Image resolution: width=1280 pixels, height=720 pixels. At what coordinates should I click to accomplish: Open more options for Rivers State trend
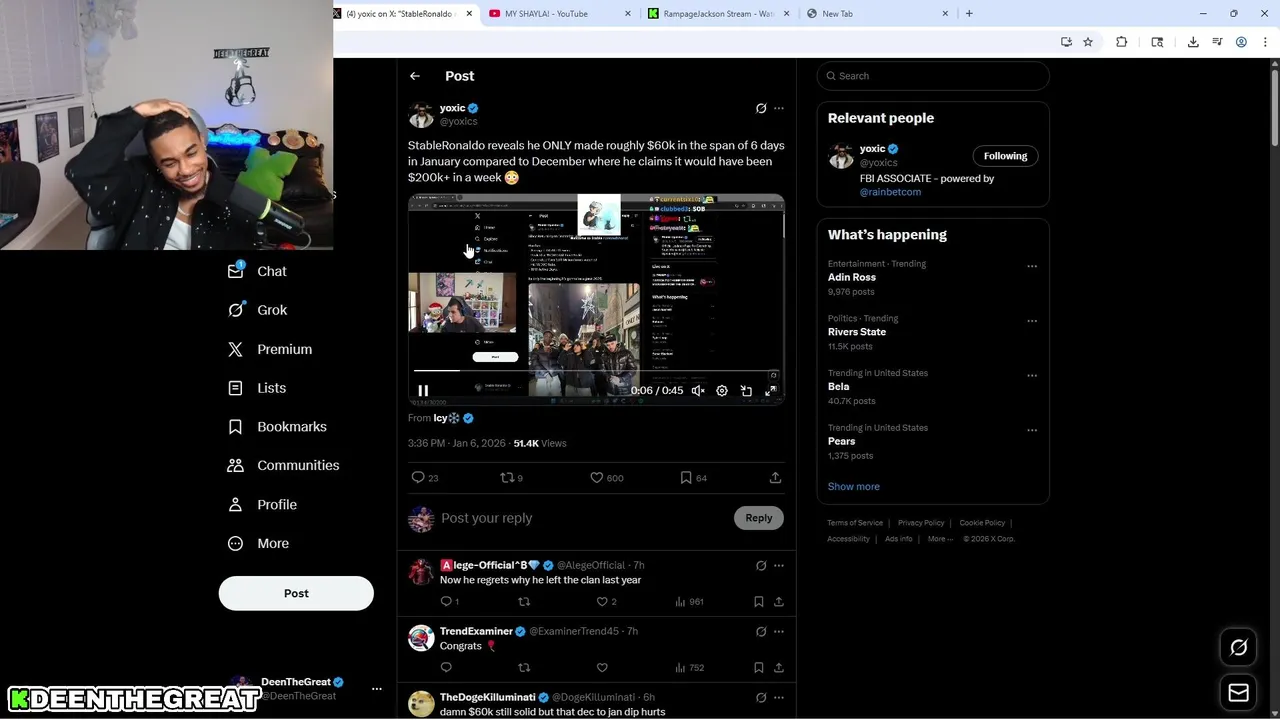[x=1032, y=321]
